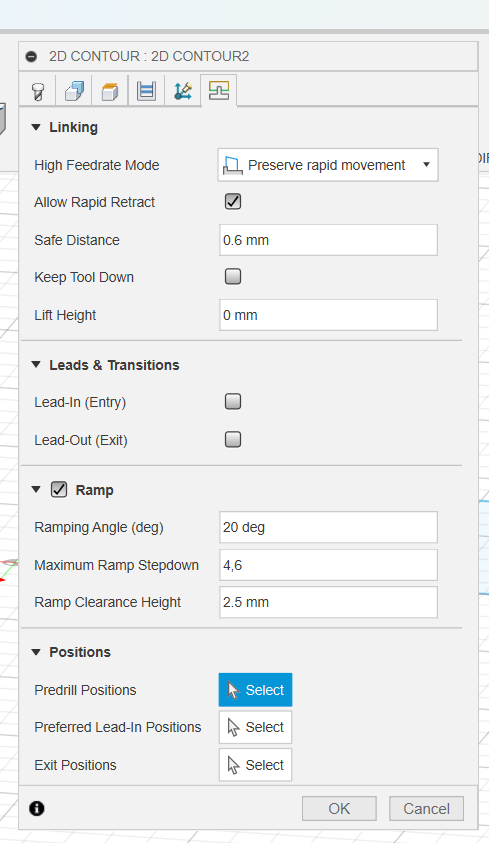Open the Tool tab icon
Image resolution: width=489 pixels, height=843 pixels.
pos(38,91)
